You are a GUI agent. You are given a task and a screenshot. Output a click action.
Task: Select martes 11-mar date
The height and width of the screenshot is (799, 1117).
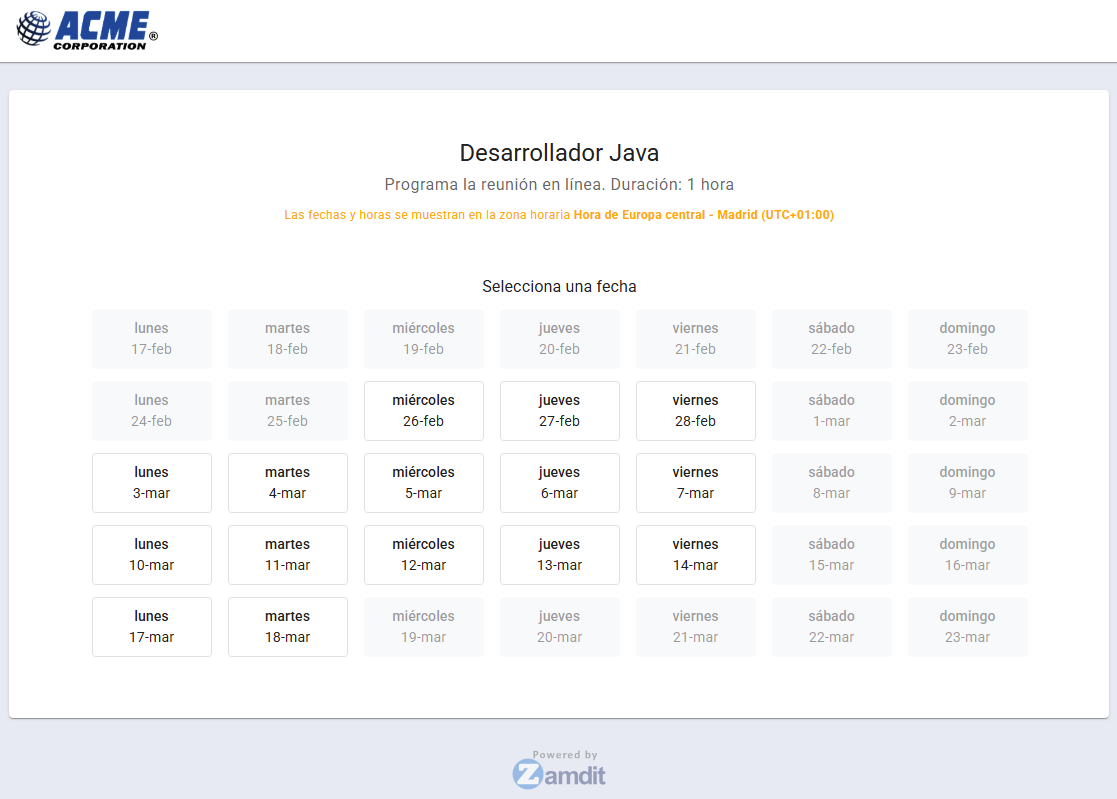[287, 555]
